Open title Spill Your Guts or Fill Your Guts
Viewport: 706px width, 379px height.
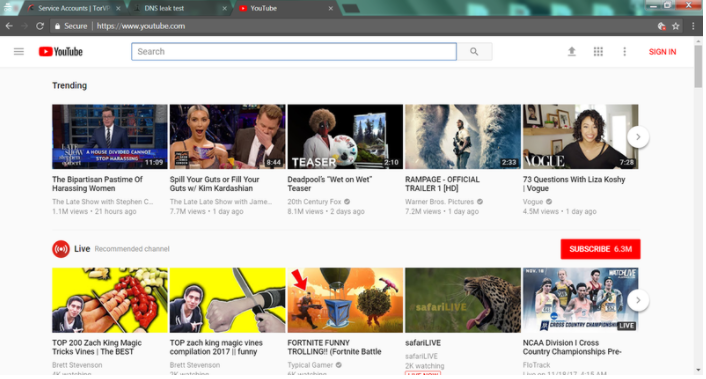(215, 184)
